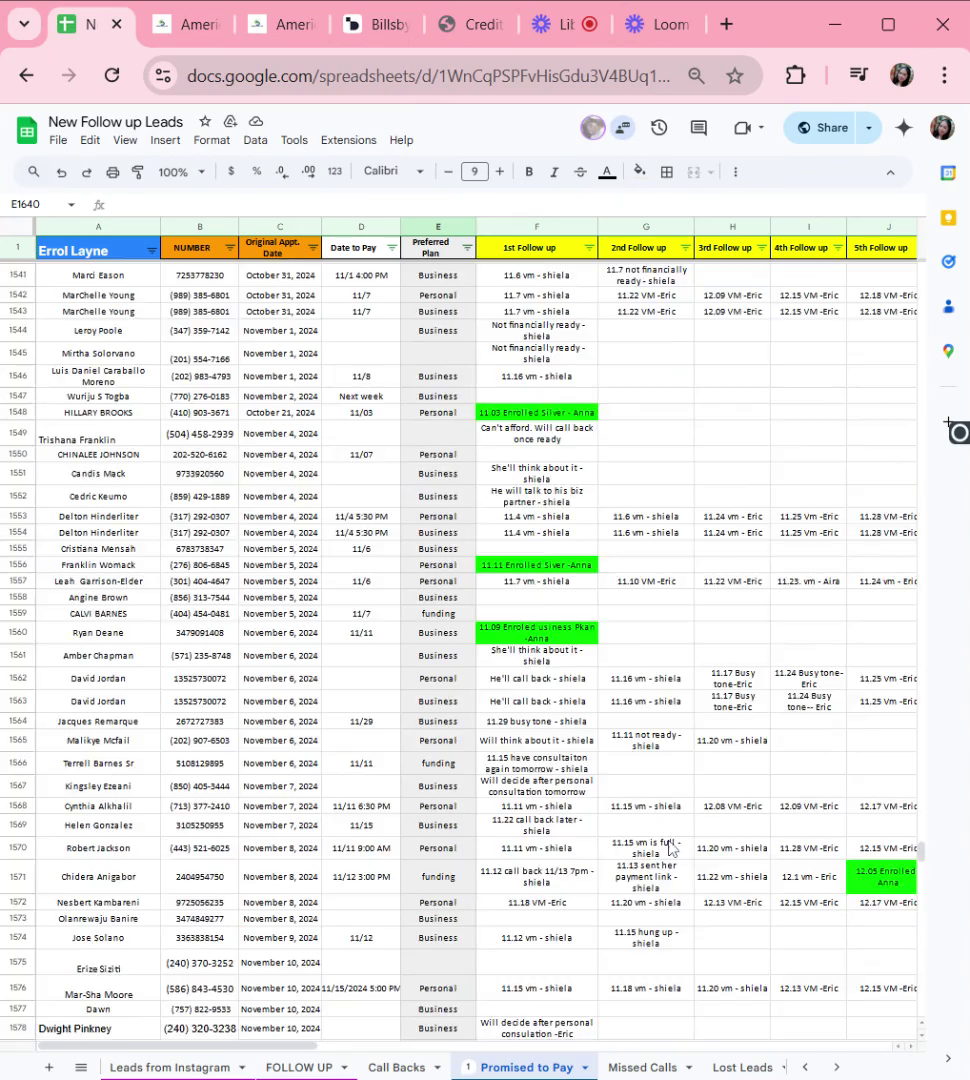Image resolution: width=970 pixels, height=1080 pixels.
Task: Click the search menus magnifier icon
Action: pos(33,172)
